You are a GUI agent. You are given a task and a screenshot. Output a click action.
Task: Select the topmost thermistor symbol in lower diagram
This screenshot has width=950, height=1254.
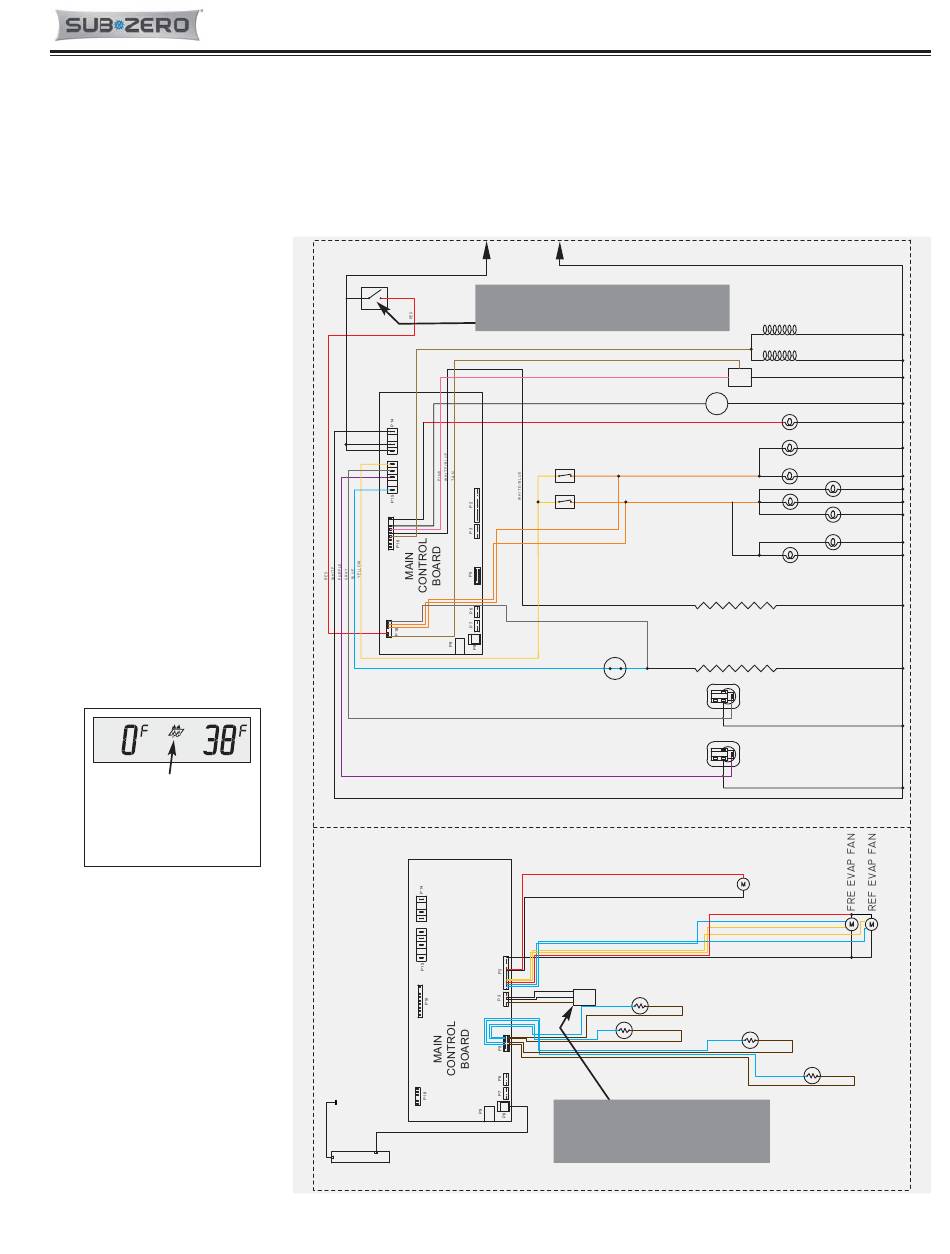click(639, 1004)
